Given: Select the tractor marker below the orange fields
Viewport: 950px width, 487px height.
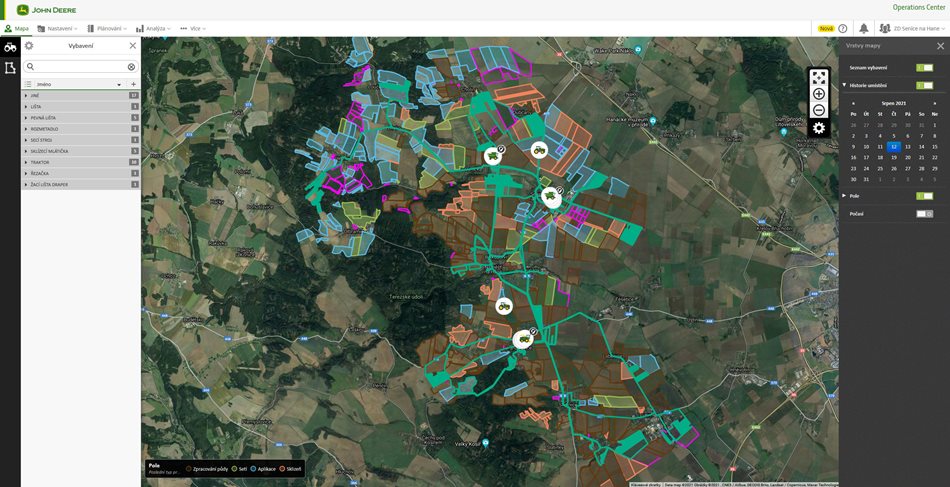Looking at the screenshot, I should coord(539,150).
